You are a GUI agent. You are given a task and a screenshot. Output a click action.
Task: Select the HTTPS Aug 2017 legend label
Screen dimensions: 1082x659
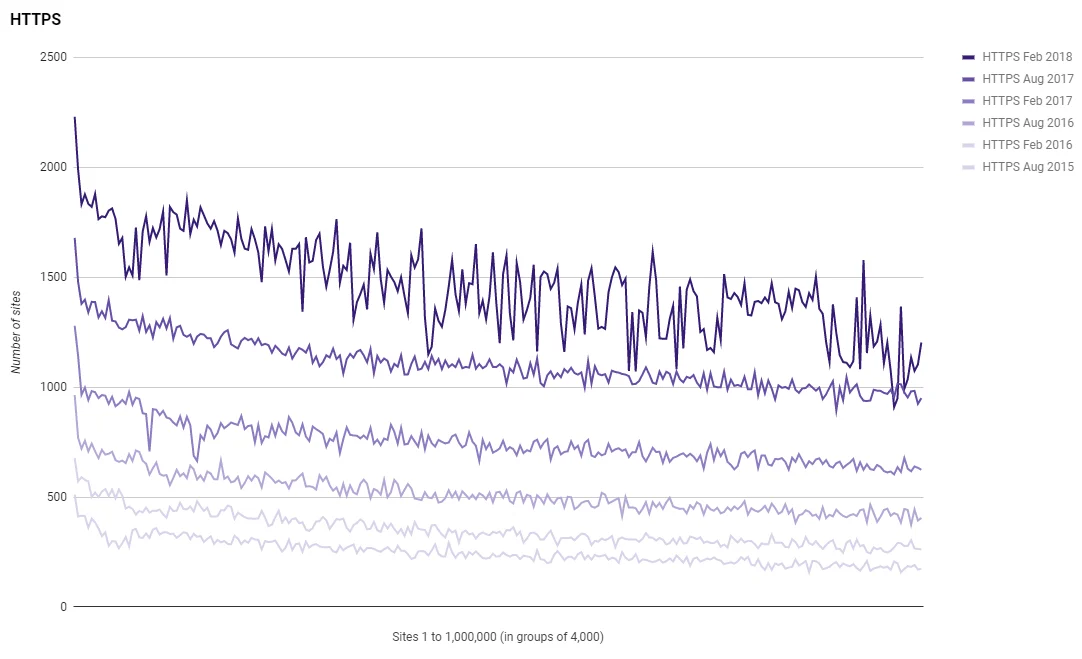point(1027,79)
